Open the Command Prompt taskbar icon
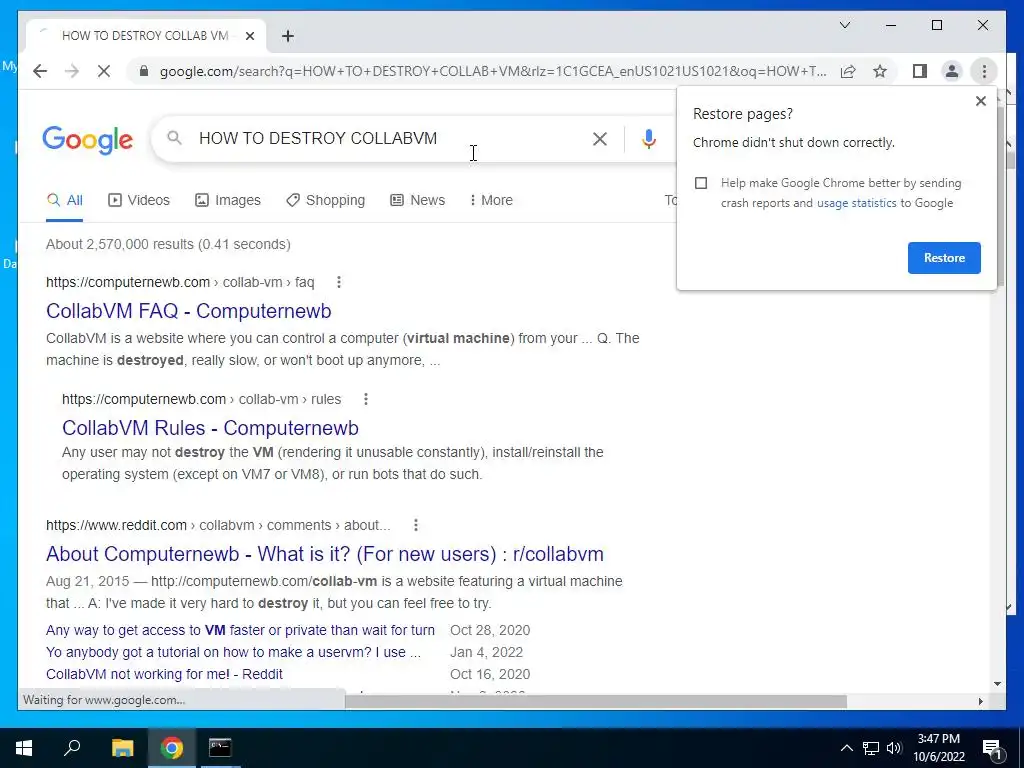The height and width of the screenshot is (768, 1024). coord(219,748)
